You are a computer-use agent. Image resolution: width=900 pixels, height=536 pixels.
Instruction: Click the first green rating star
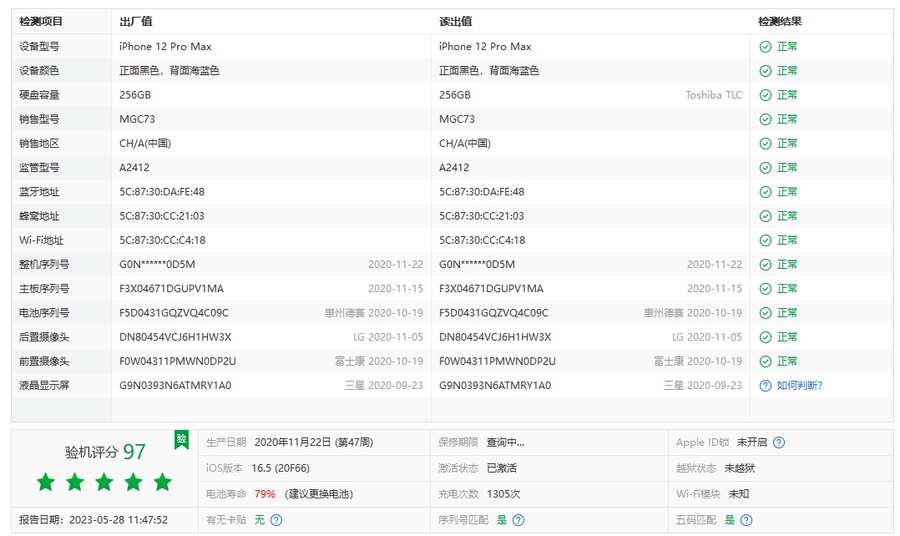[x=46, y=482]
